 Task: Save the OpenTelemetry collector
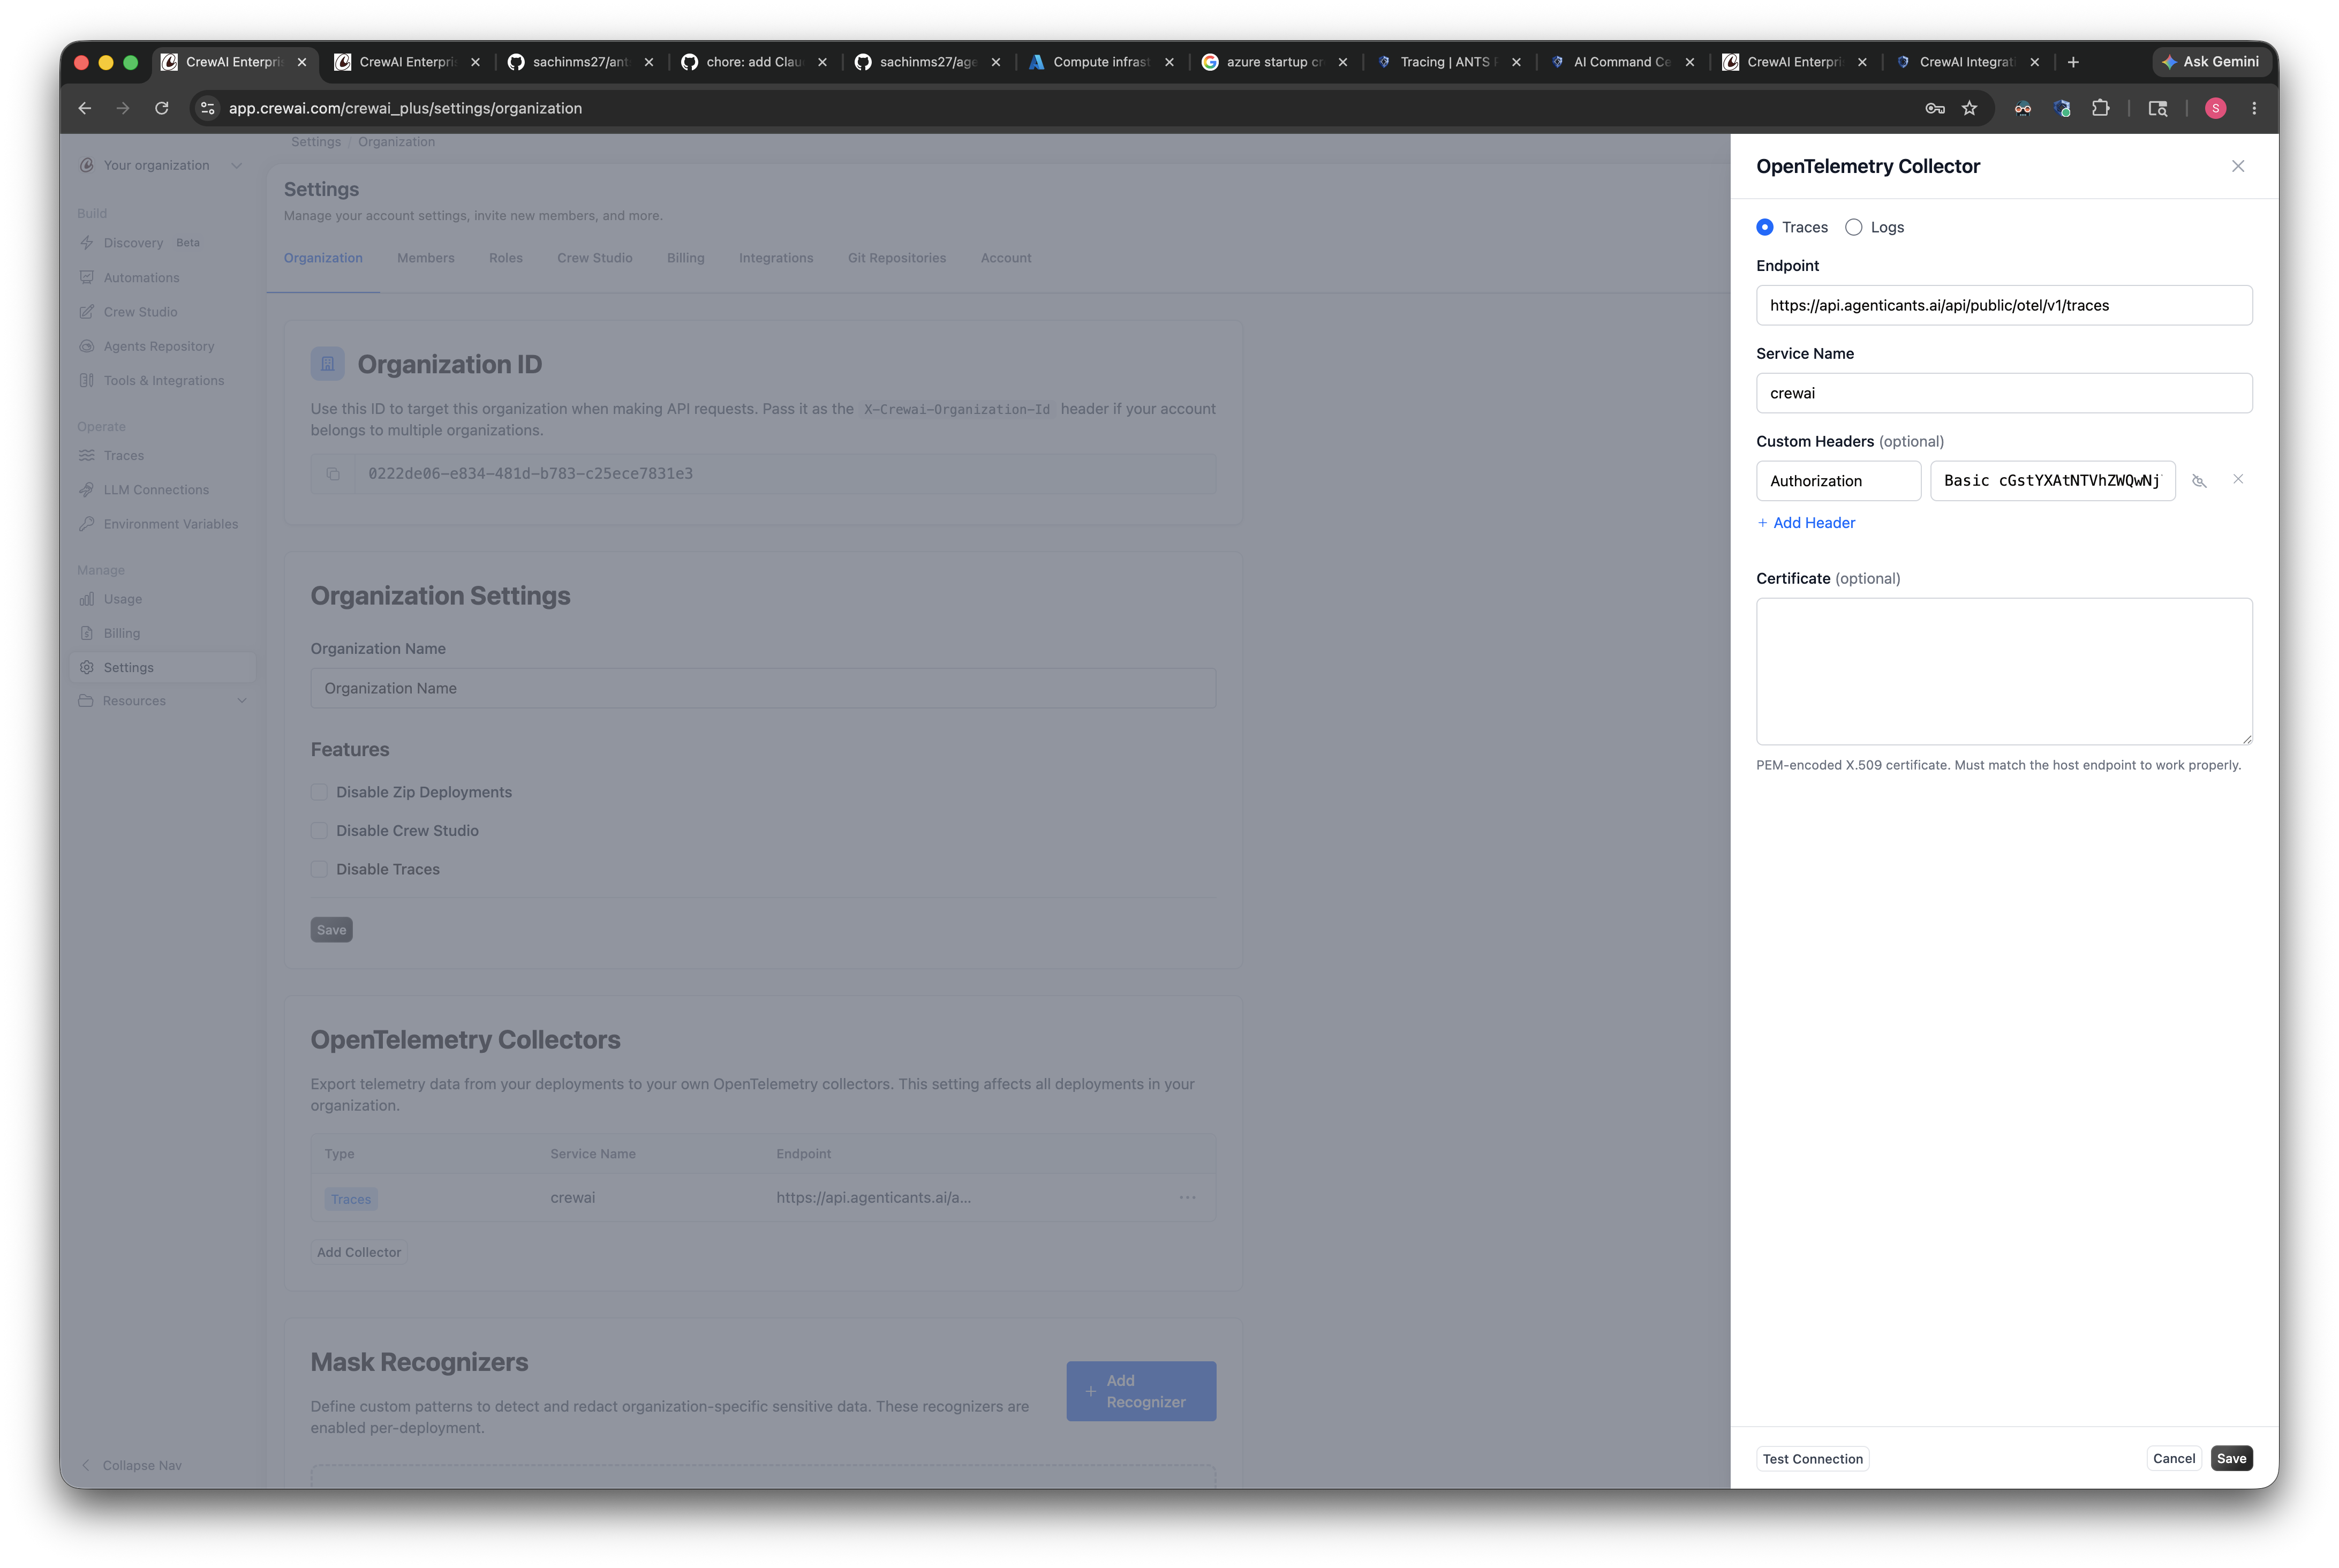(x=2231, y=1458)
